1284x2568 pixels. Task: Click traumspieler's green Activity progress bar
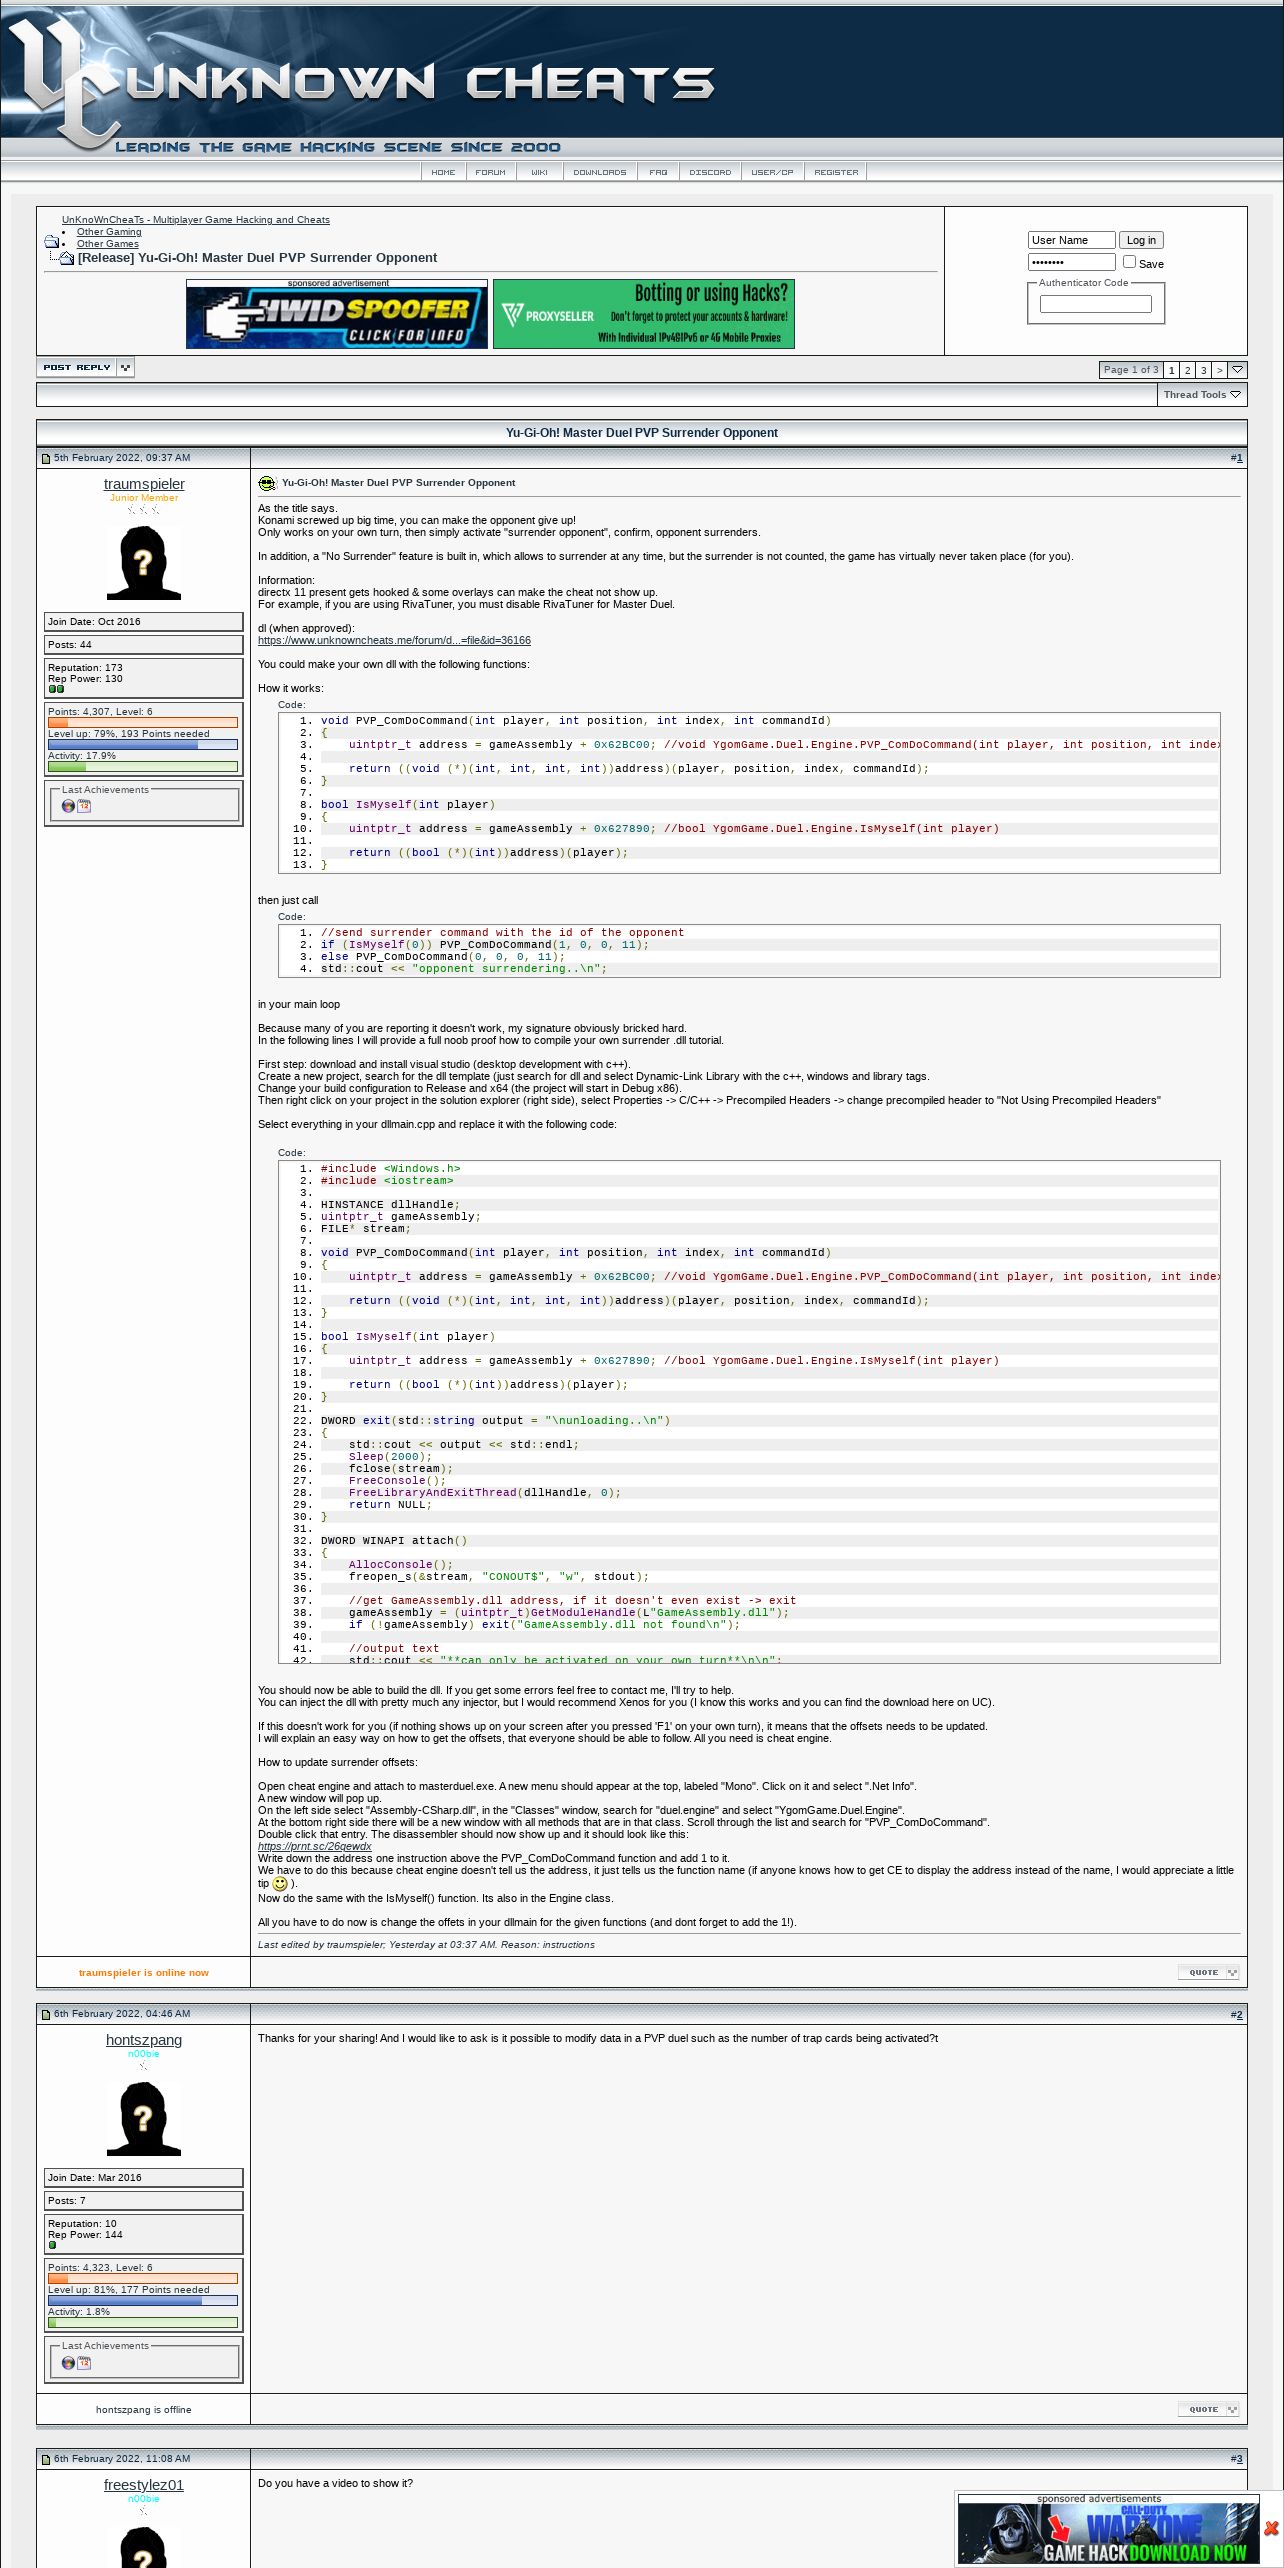pos(143,767)
